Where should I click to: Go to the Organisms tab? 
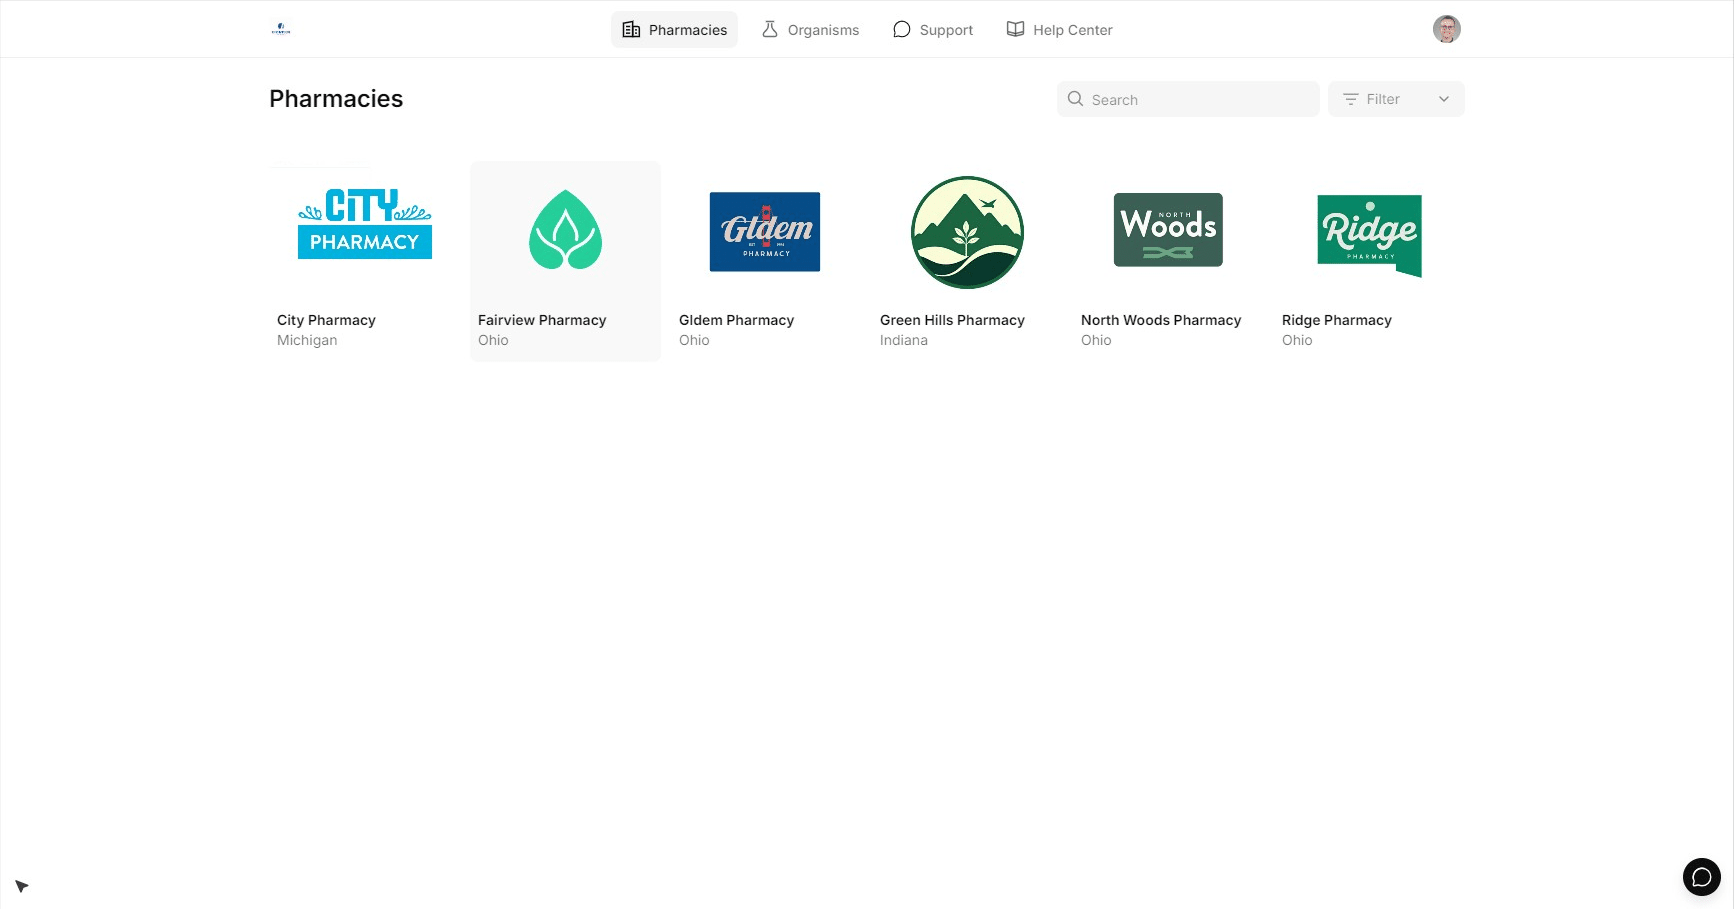pos(810,30)
